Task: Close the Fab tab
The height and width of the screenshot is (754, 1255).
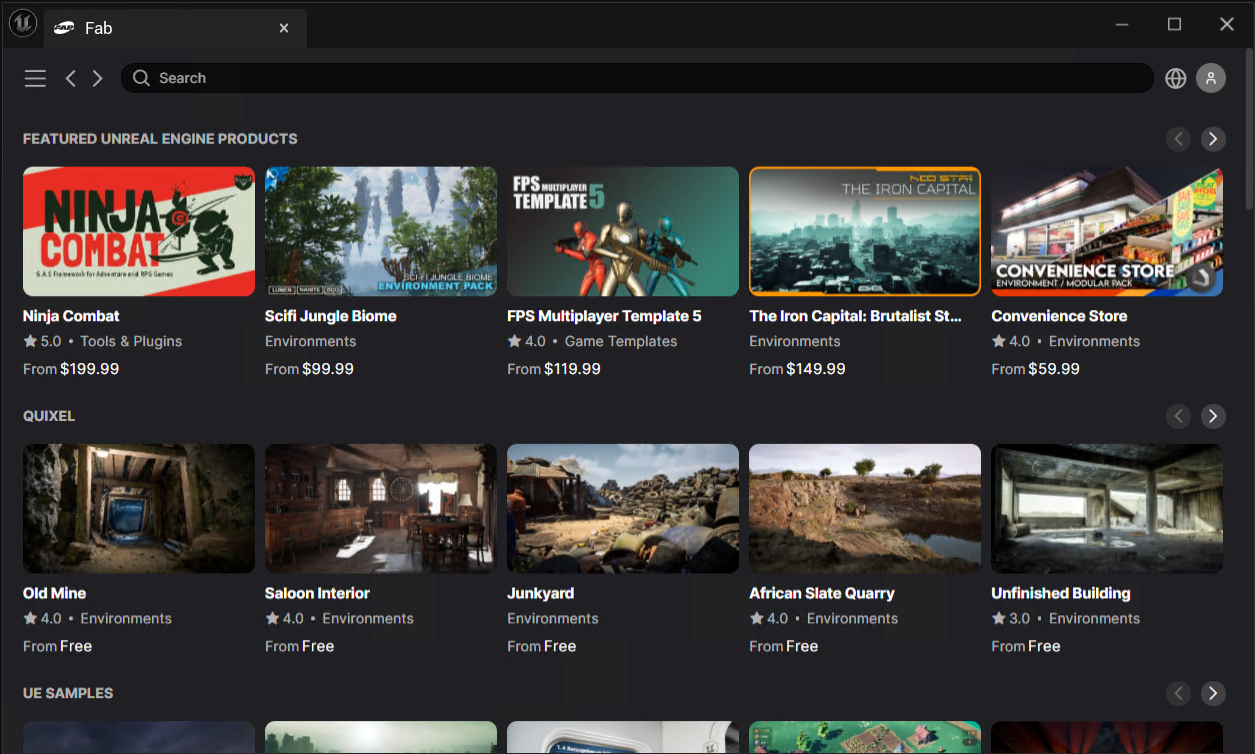Action: click(x=284, y=28)
